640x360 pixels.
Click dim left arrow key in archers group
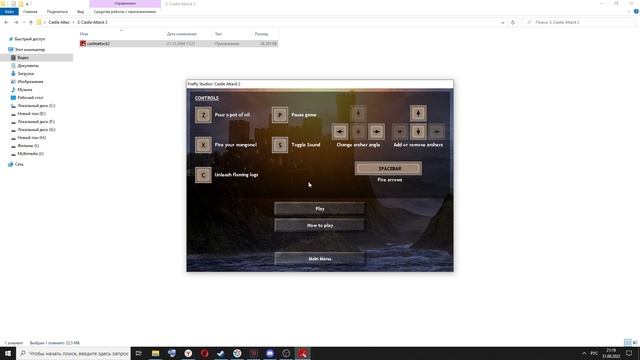click(x=400, y=131)
